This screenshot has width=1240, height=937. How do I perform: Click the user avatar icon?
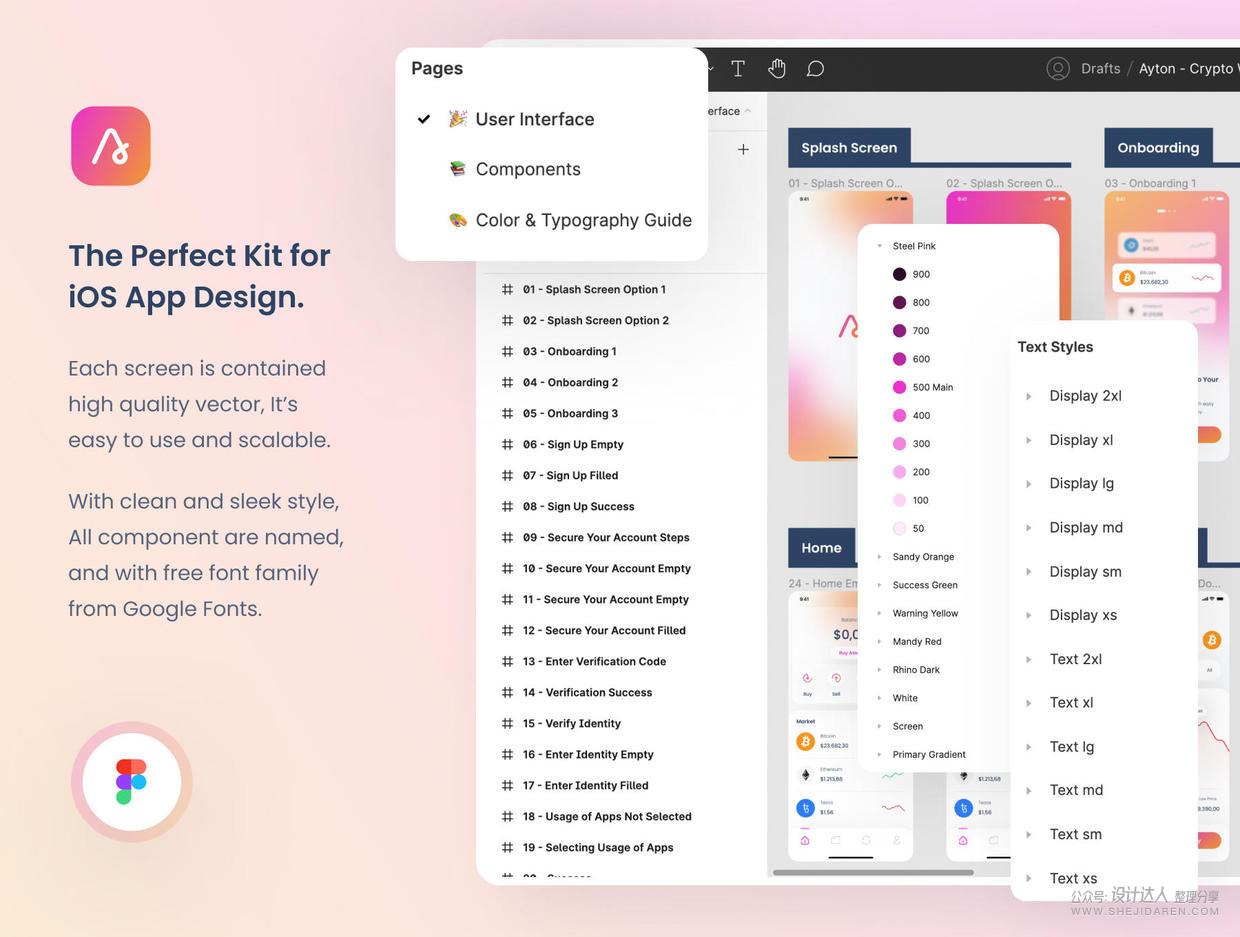[1057, 68]
